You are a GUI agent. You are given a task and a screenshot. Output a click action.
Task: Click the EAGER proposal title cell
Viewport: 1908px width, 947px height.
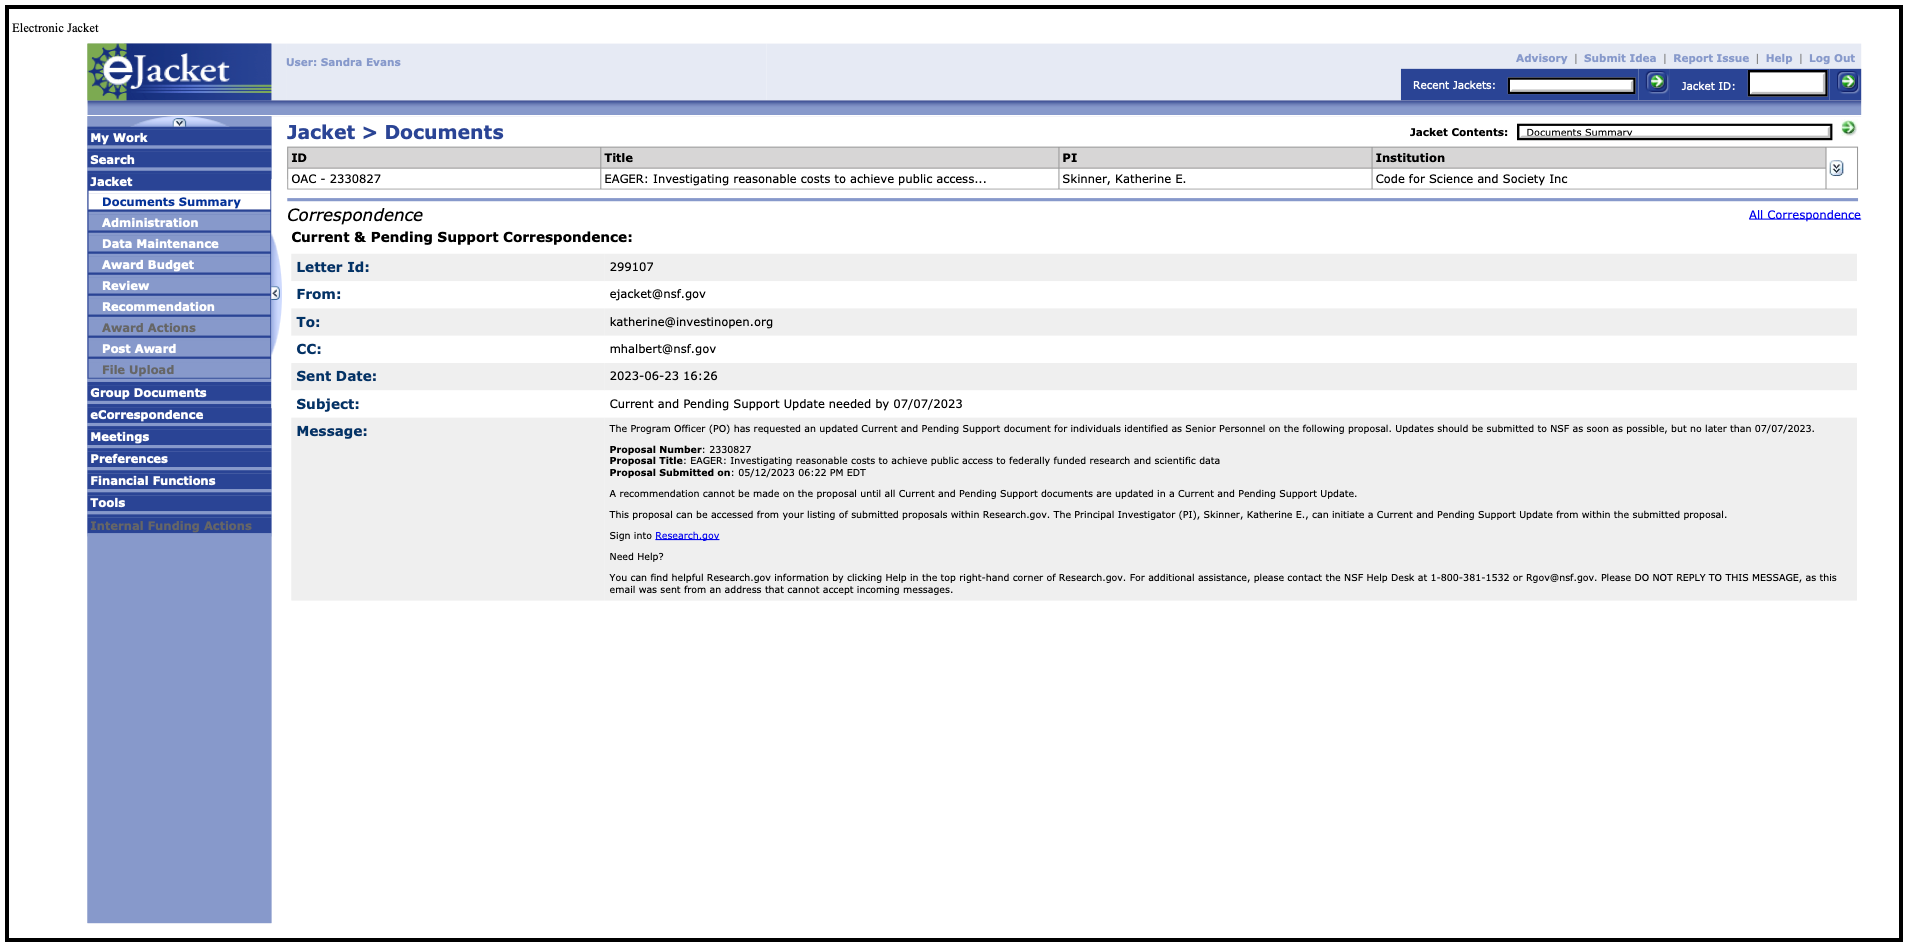pyautogui.click(x=829, y=179)
